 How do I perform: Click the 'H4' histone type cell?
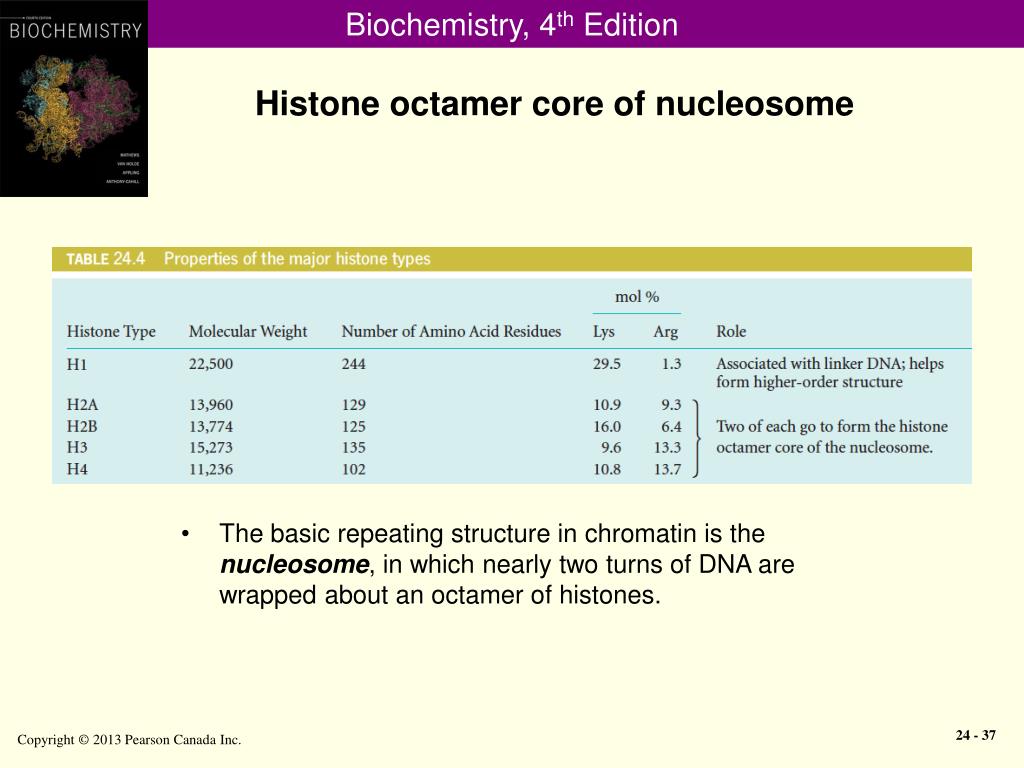[76, 469]
